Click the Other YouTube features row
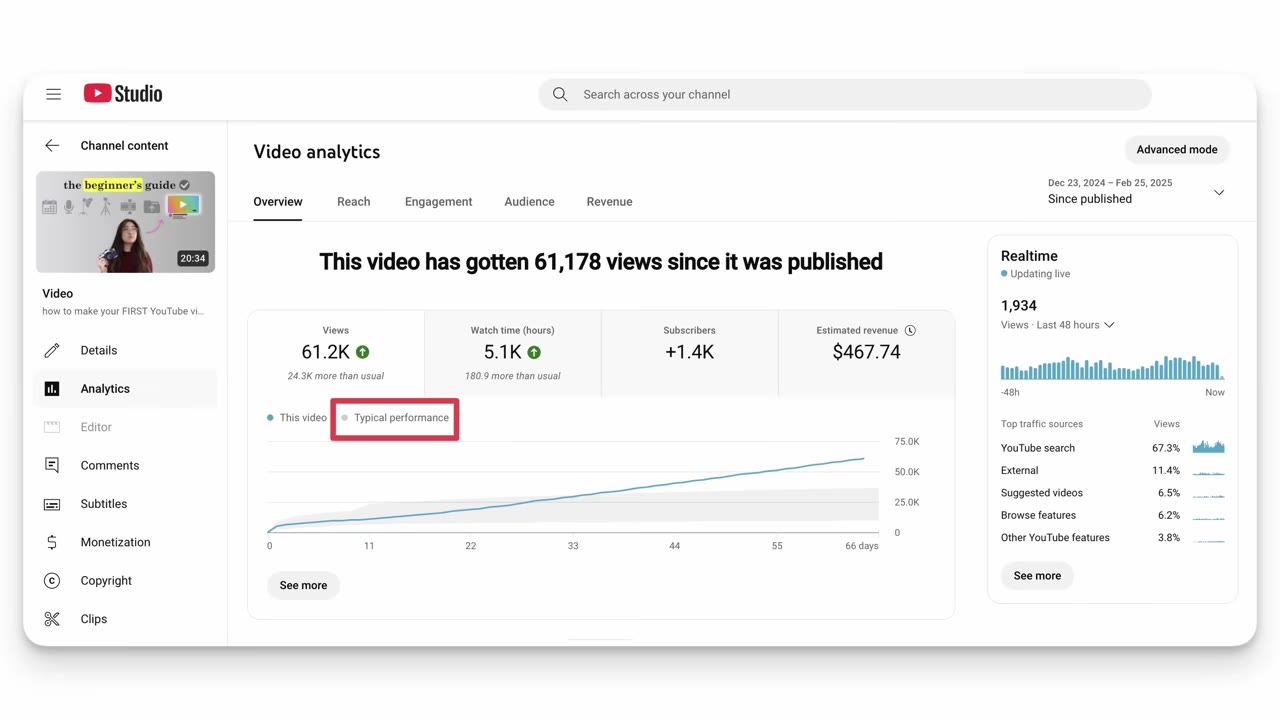Viewport: 1280px width, 720px height. (x=1112, y=538)
